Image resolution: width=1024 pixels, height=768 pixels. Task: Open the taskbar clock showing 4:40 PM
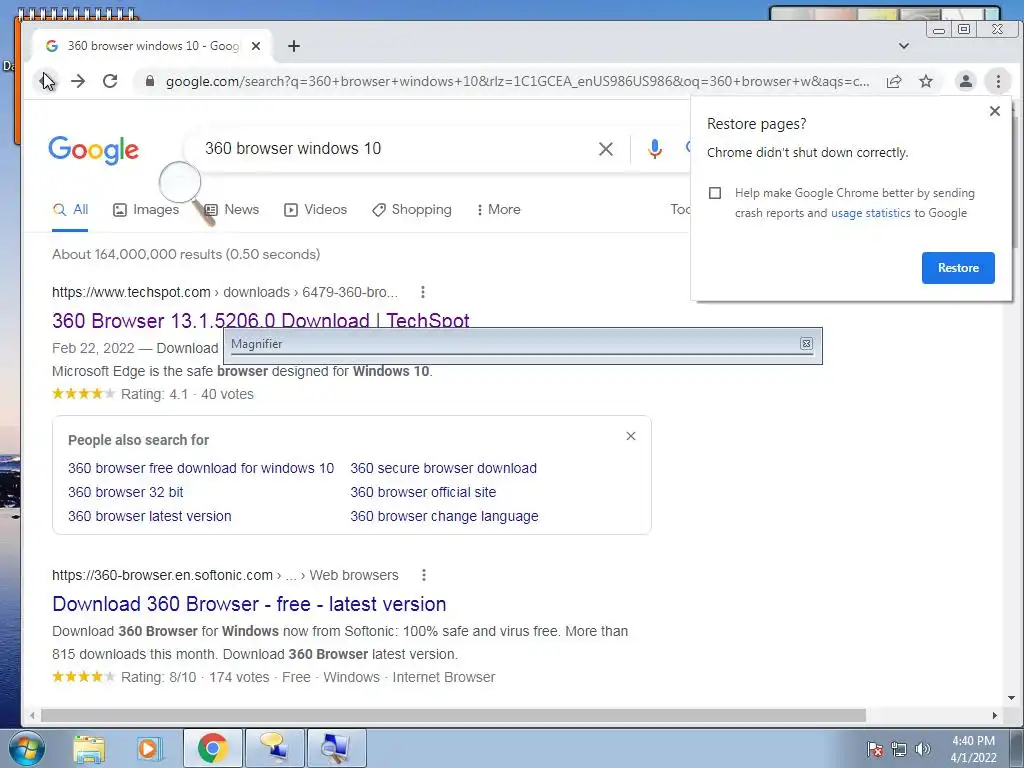tap(973, 749)
